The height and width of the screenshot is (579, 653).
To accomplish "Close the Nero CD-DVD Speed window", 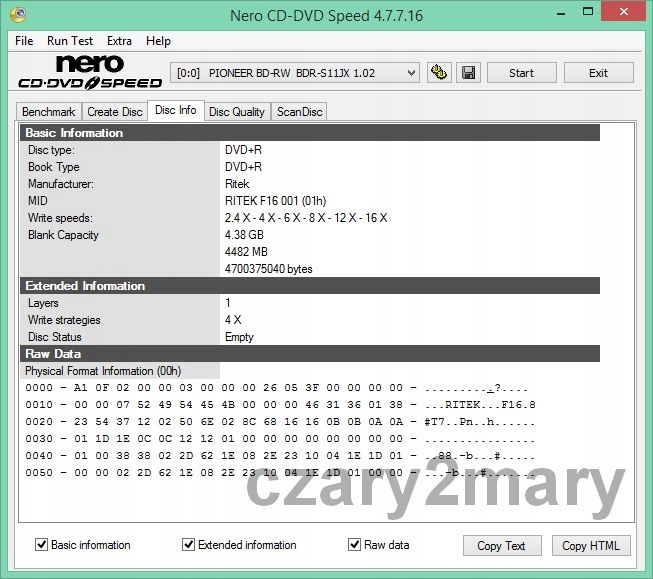I will [x=623, y=12].
